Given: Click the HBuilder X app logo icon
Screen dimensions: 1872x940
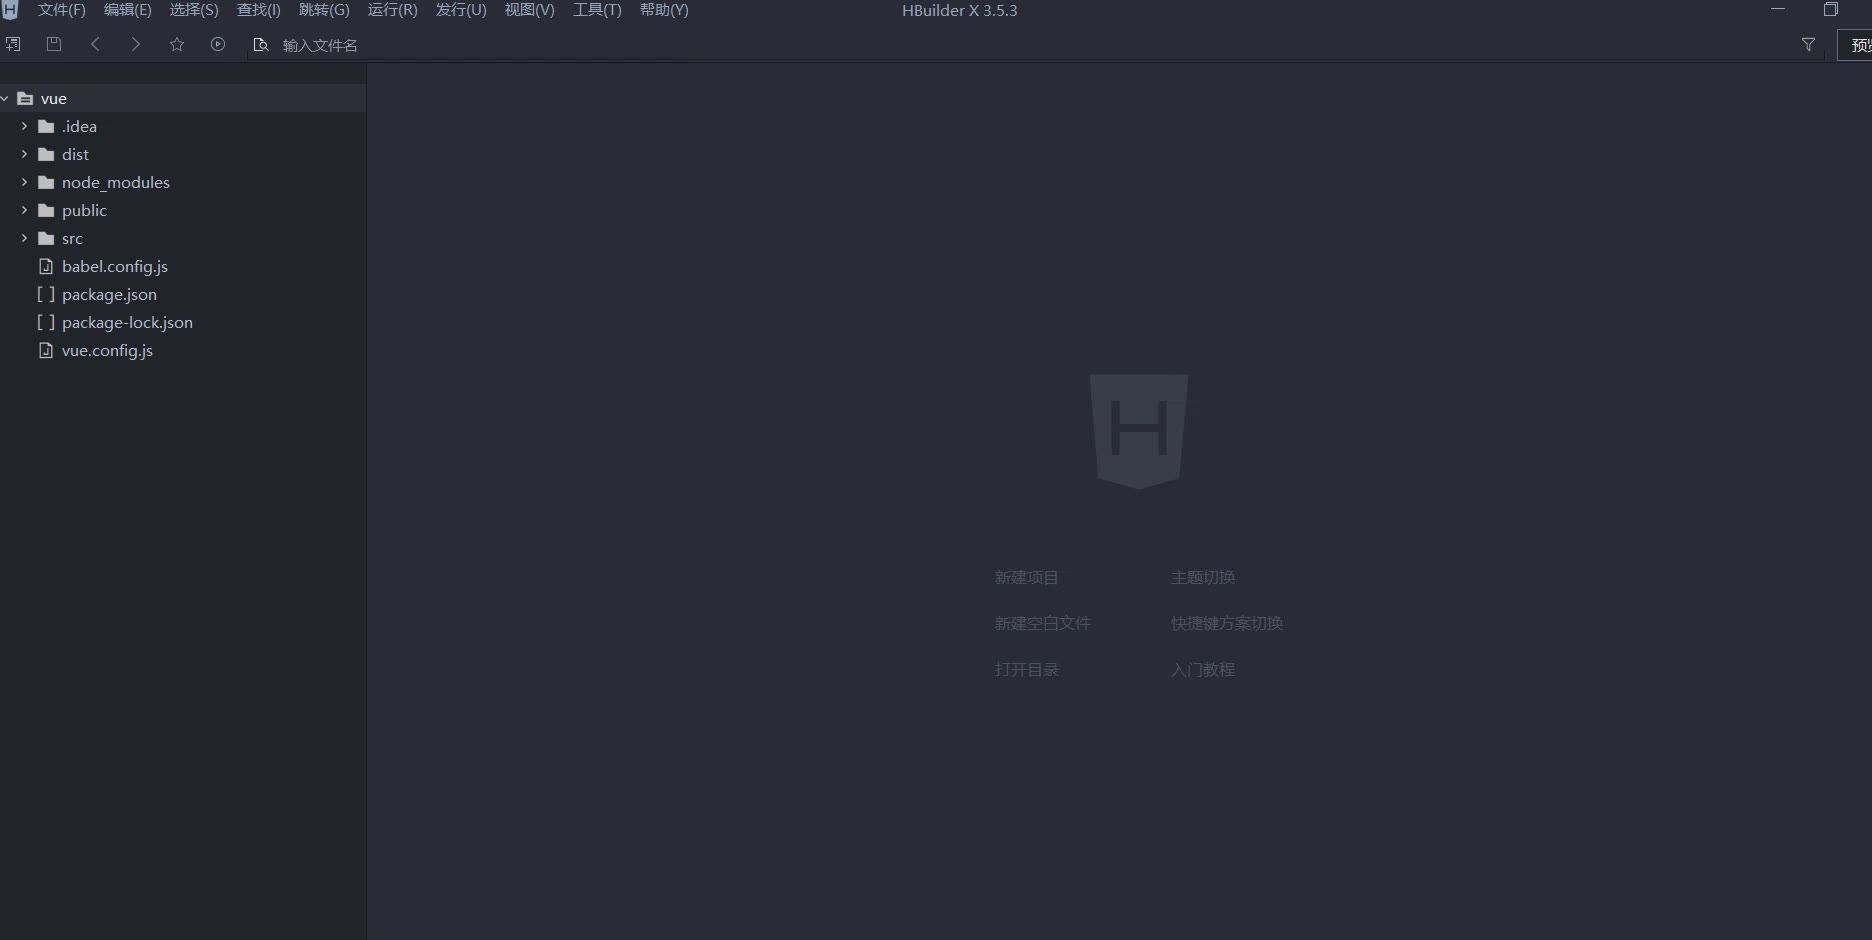Looking at the screenshot, I should click(x=10, y=10).
